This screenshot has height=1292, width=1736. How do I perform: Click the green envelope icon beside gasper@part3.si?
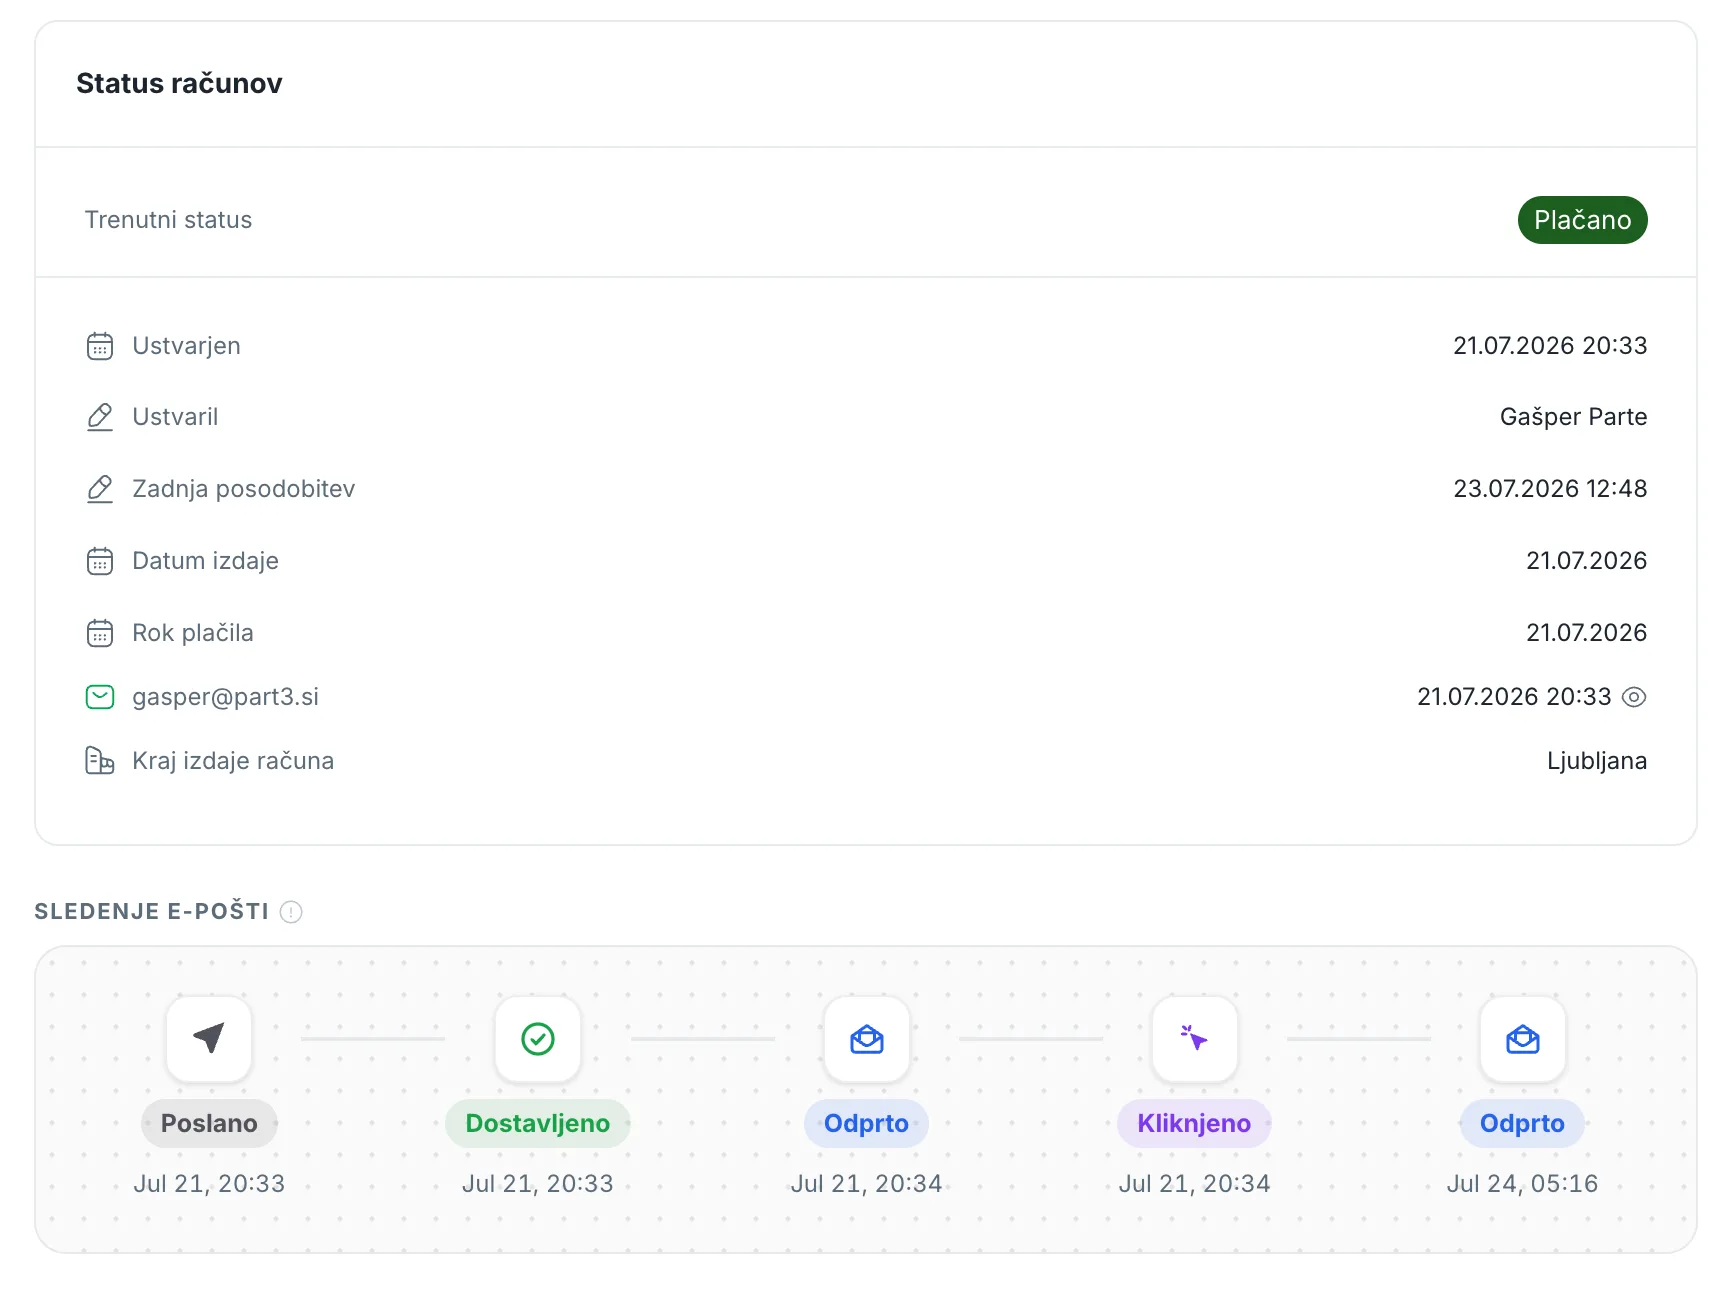point(100,697)
